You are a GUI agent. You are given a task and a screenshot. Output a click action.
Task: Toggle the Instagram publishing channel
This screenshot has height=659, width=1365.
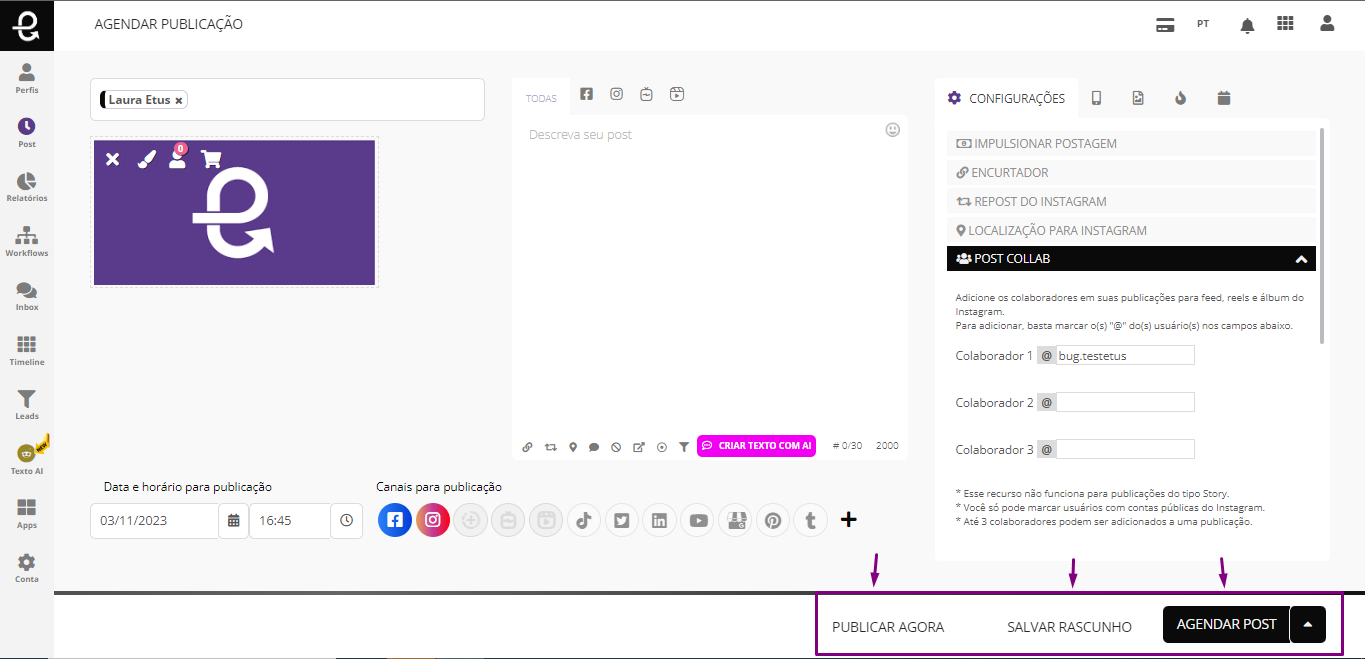[x=433, y=520]
